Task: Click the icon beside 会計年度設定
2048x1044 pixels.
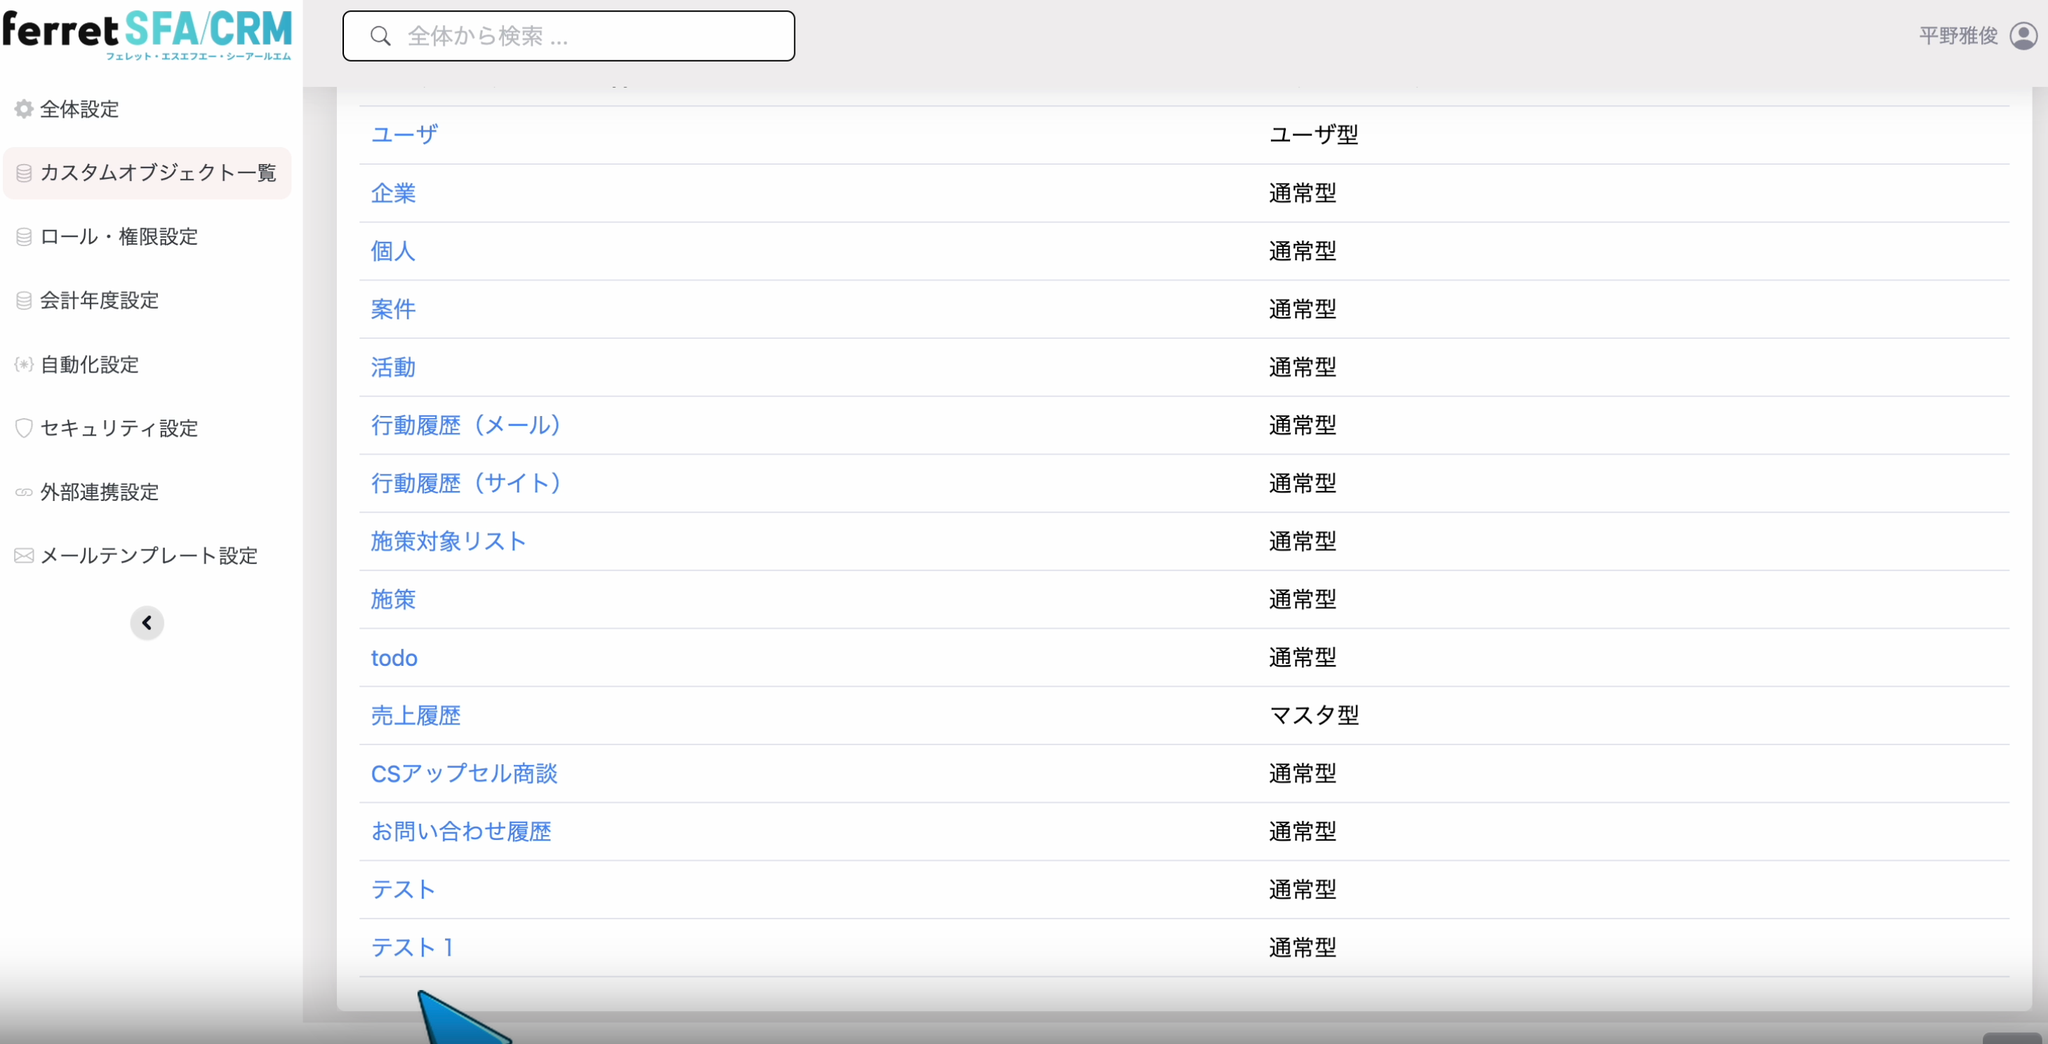Action: tap(24, 301)
